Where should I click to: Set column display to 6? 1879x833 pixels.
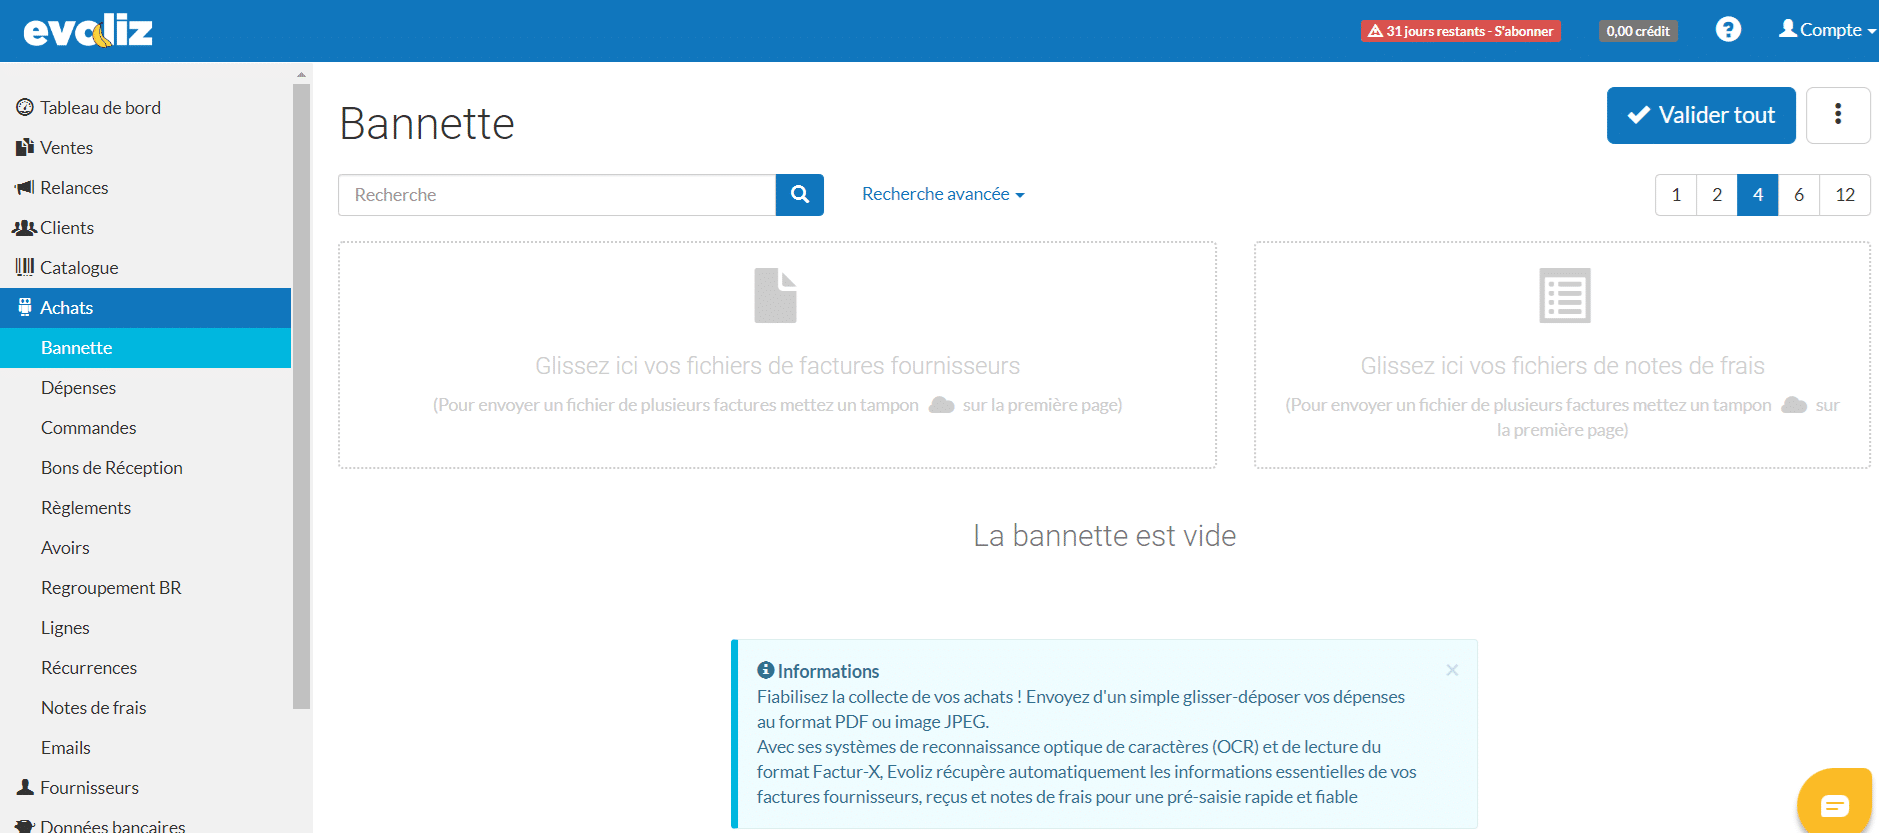pos(1799,195)
